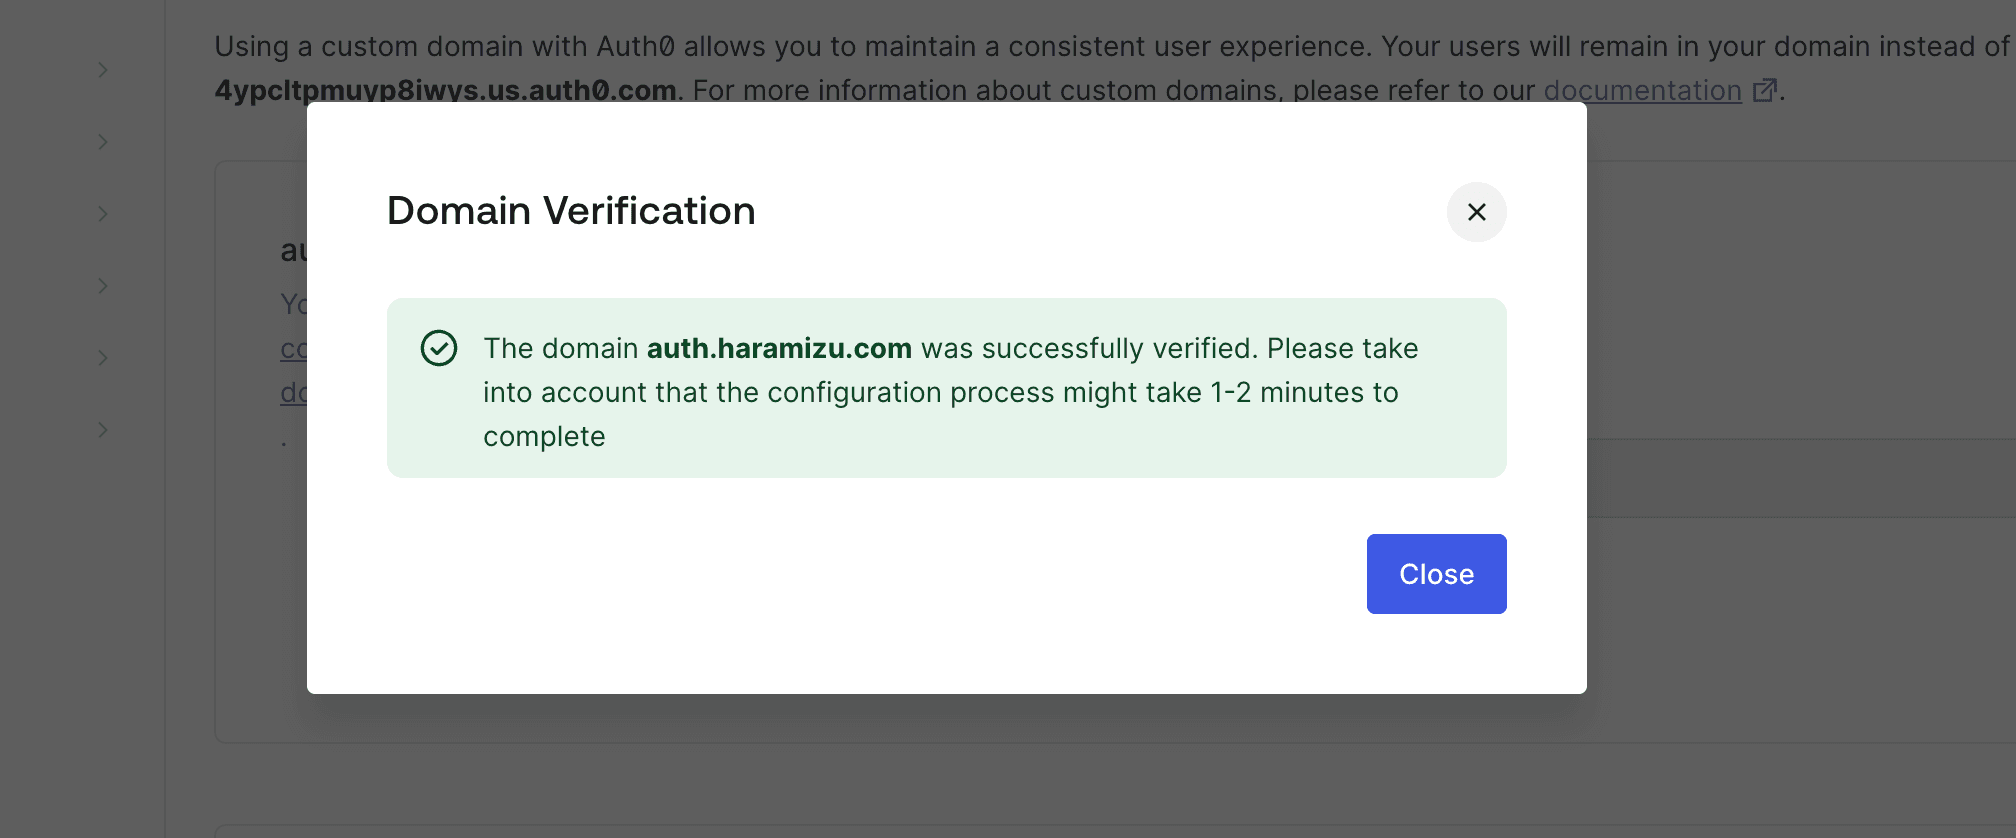Expand the third sidebar chevron from top
Screen dimensions: 2016x838
tap(103, 214)
